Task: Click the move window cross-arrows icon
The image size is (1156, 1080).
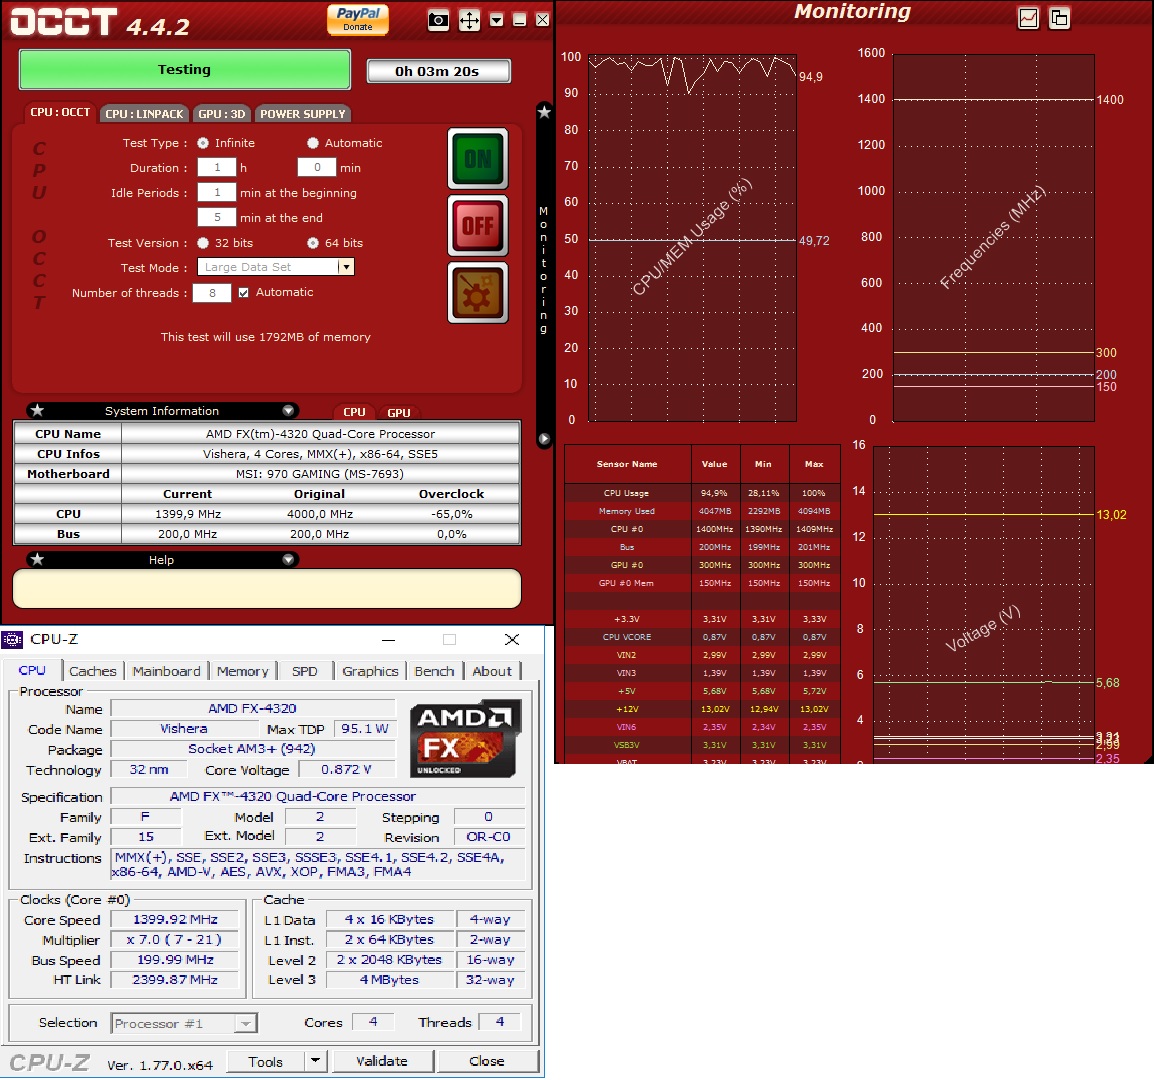Action: click(469, 20)
